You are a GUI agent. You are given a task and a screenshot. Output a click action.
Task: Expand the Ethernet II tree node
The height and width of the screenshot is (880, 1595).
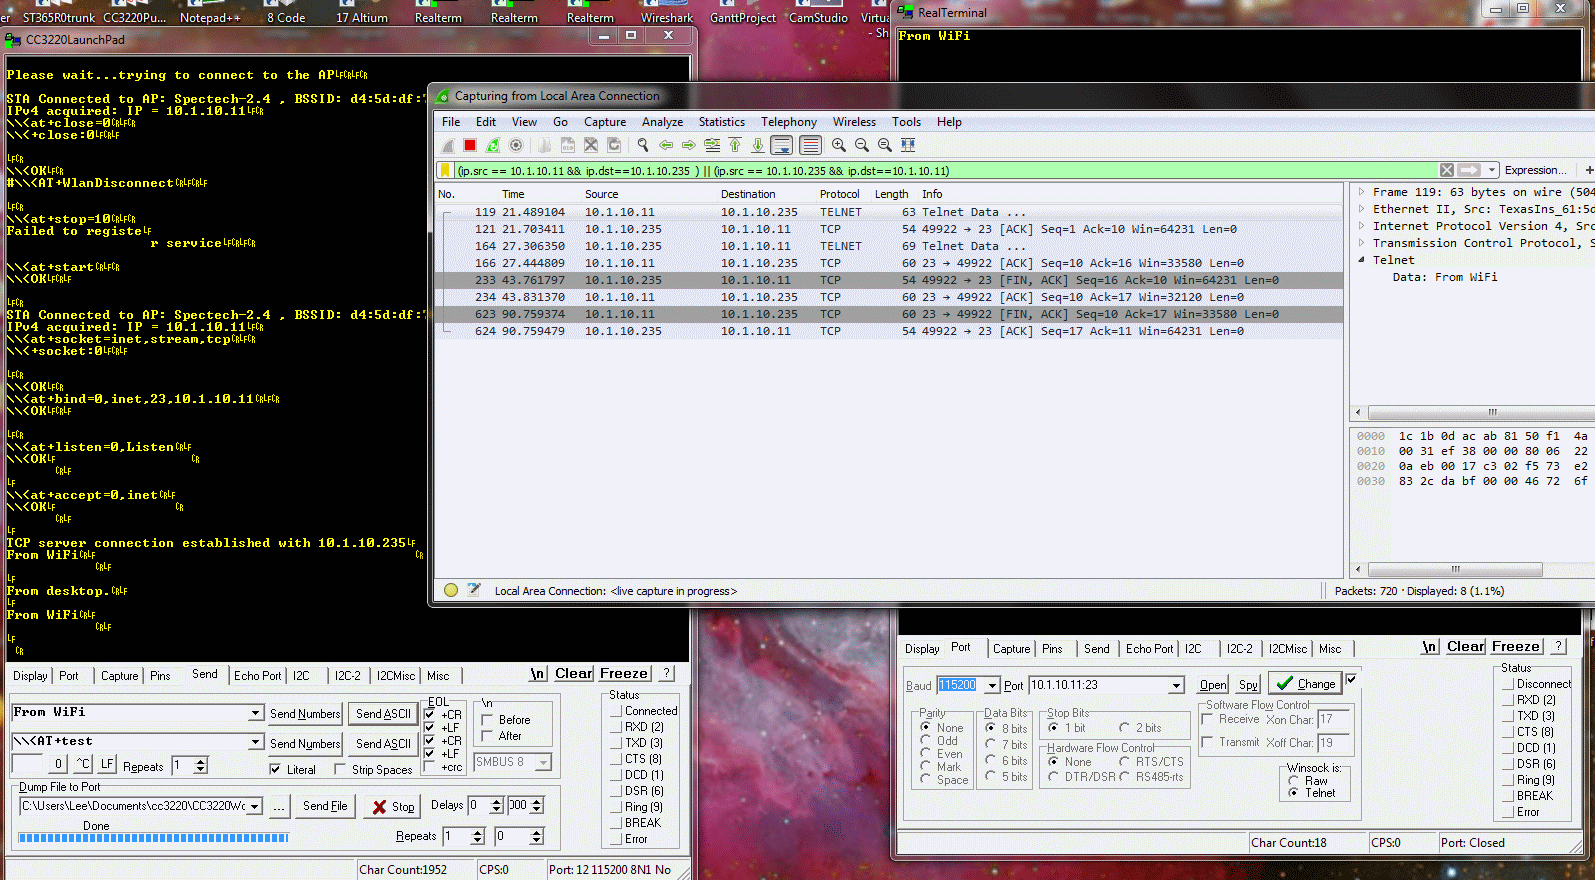tap(1361, 209)
